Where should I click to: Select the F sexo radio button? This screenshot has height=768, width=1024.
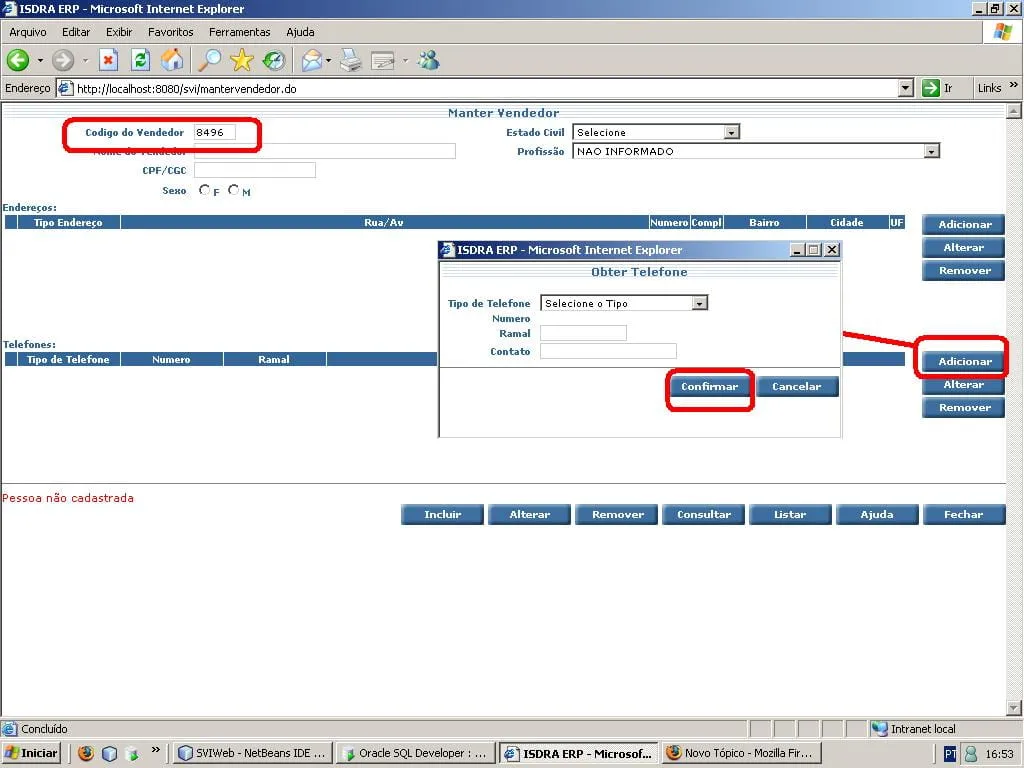pos(204,190)
